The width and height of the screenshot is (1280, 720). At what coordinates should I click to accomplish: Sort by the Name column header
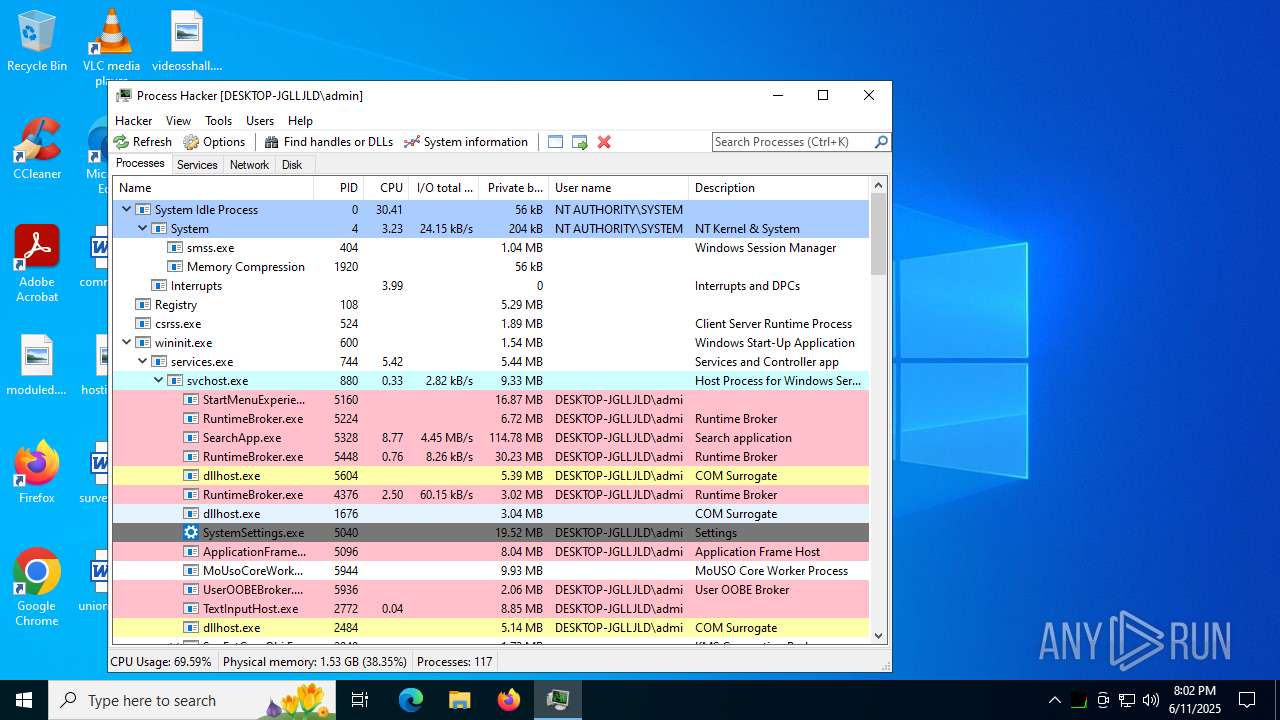214,188
